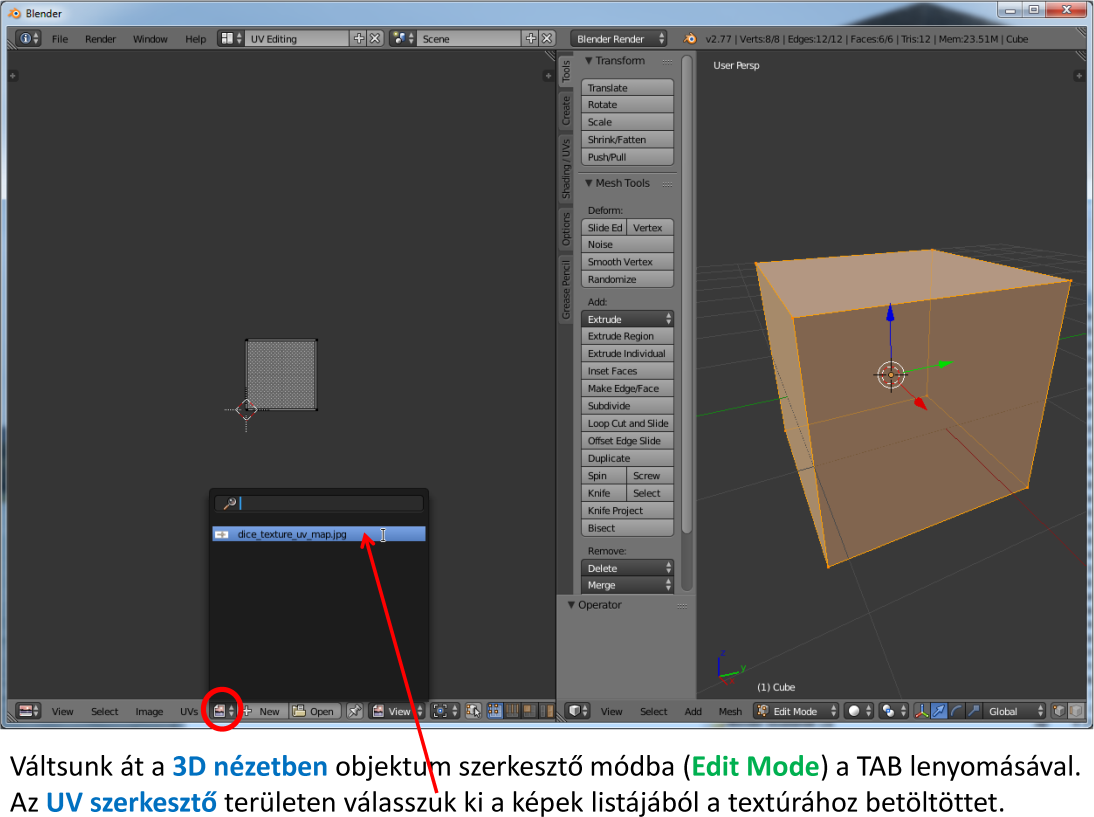Open the Global orientation dropdown
1094x817 pixels.
(1012, 711)
